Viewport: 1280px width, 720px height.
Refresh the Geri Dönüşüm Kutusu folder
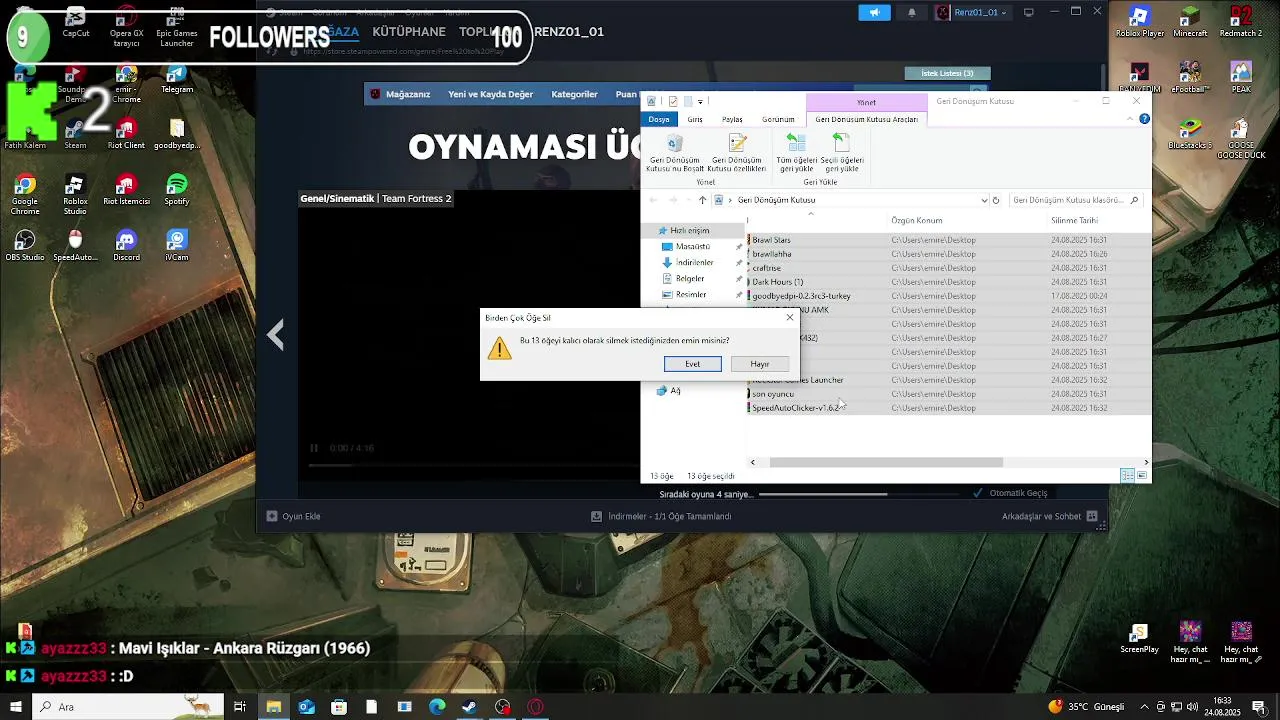click(995, 200)
